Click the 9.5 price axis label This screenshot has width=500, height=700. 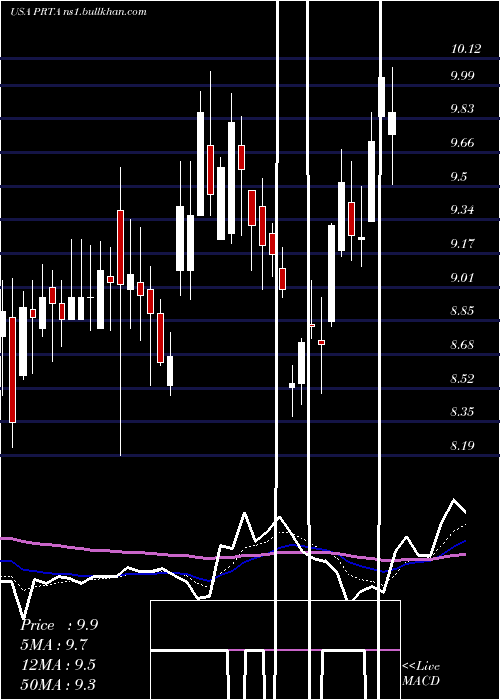tap(458, 177)
